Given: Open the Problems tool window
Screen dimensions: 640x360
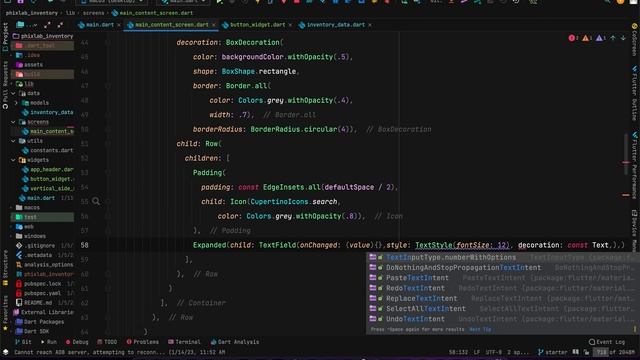Looking at the screenshot, I should pos(142,342).
